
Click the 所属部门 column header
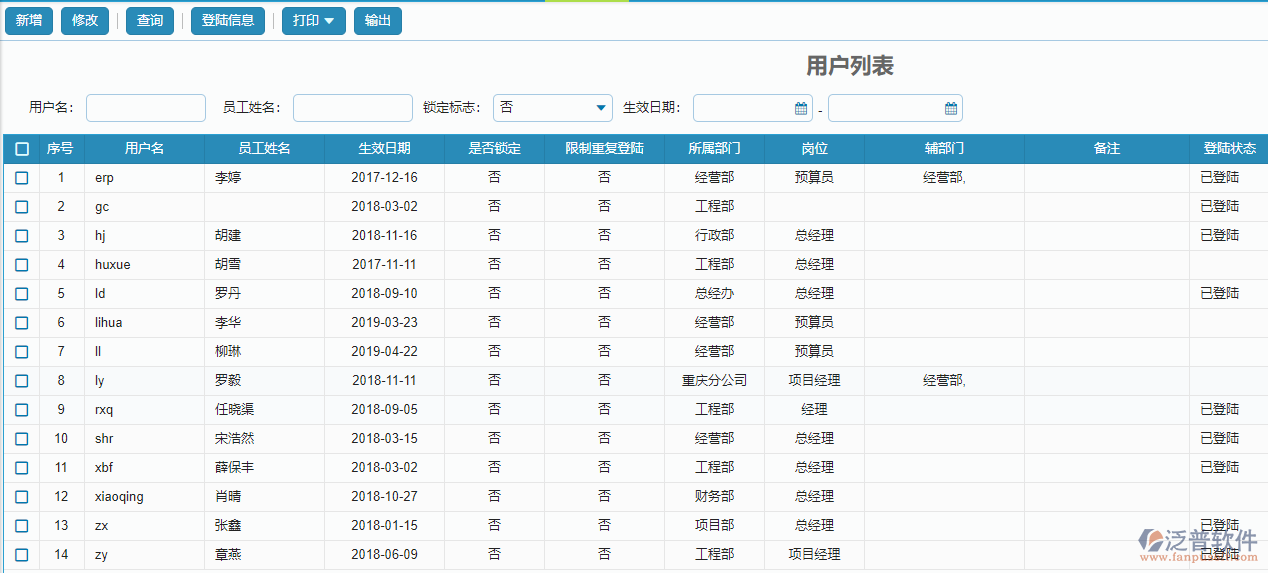tap(715, 149)
